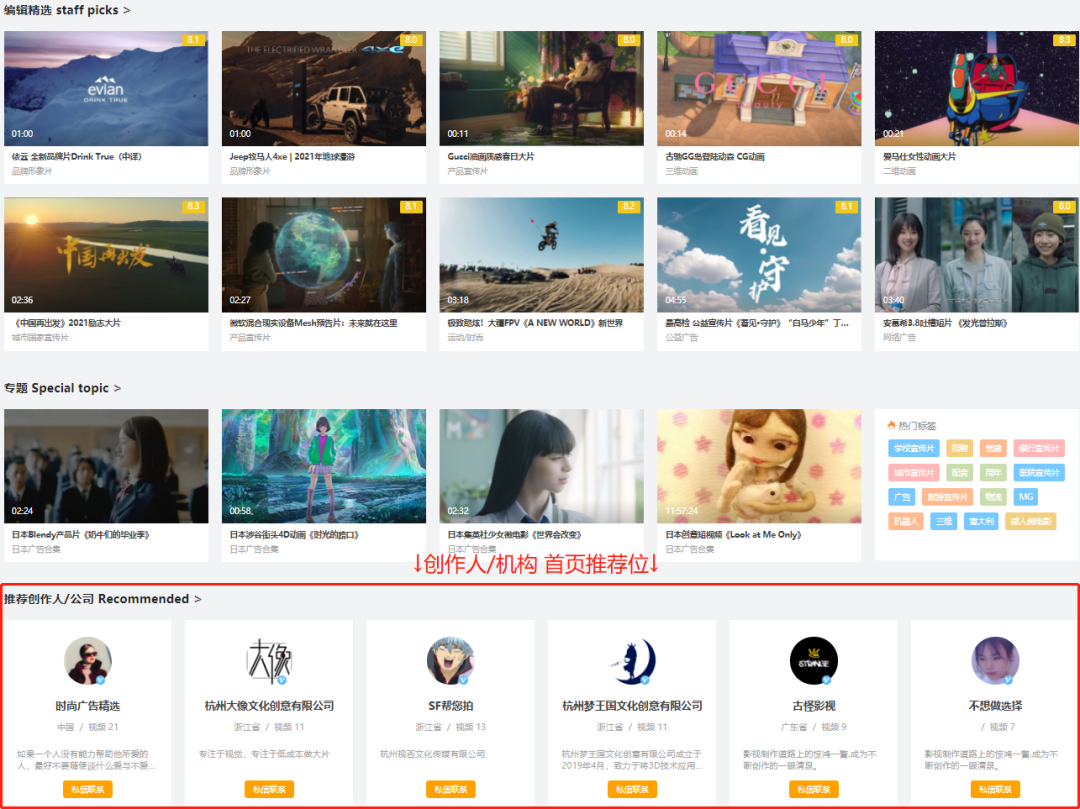The image size is (1080, 809).
Task: Expand the 推荐创作人/公司 Recommended section
Action: pyautogui.click(x=102, y=599)
